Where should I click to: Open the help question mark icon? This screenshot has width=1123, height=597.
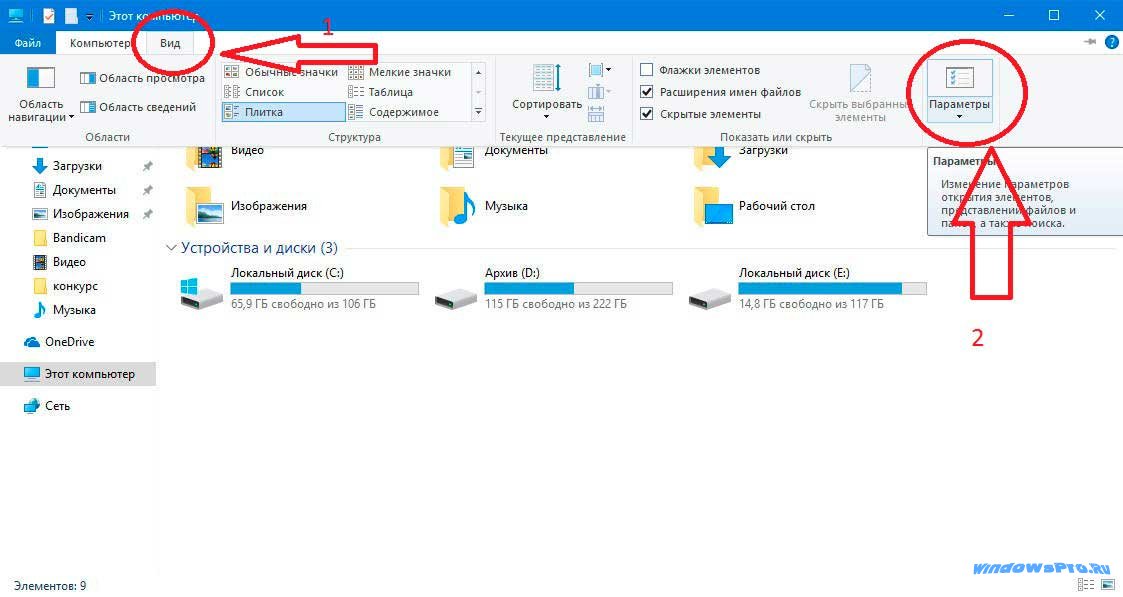point(1112,42)
